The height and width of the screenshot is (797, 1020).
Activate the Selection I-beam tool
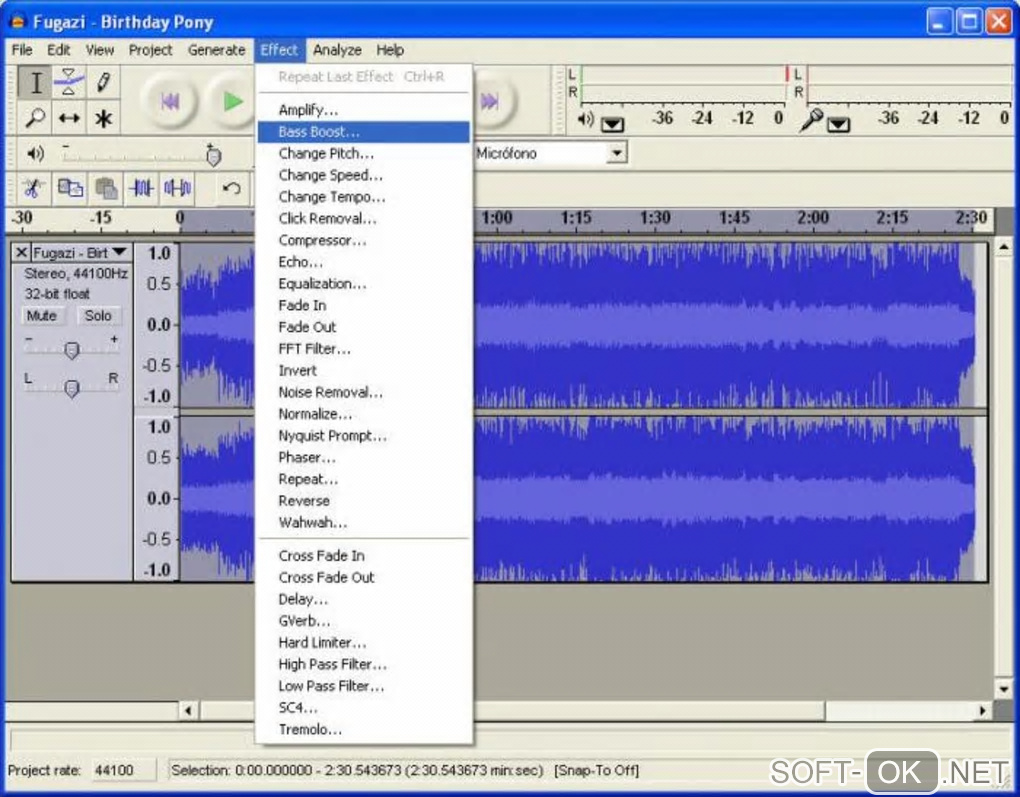35,82
